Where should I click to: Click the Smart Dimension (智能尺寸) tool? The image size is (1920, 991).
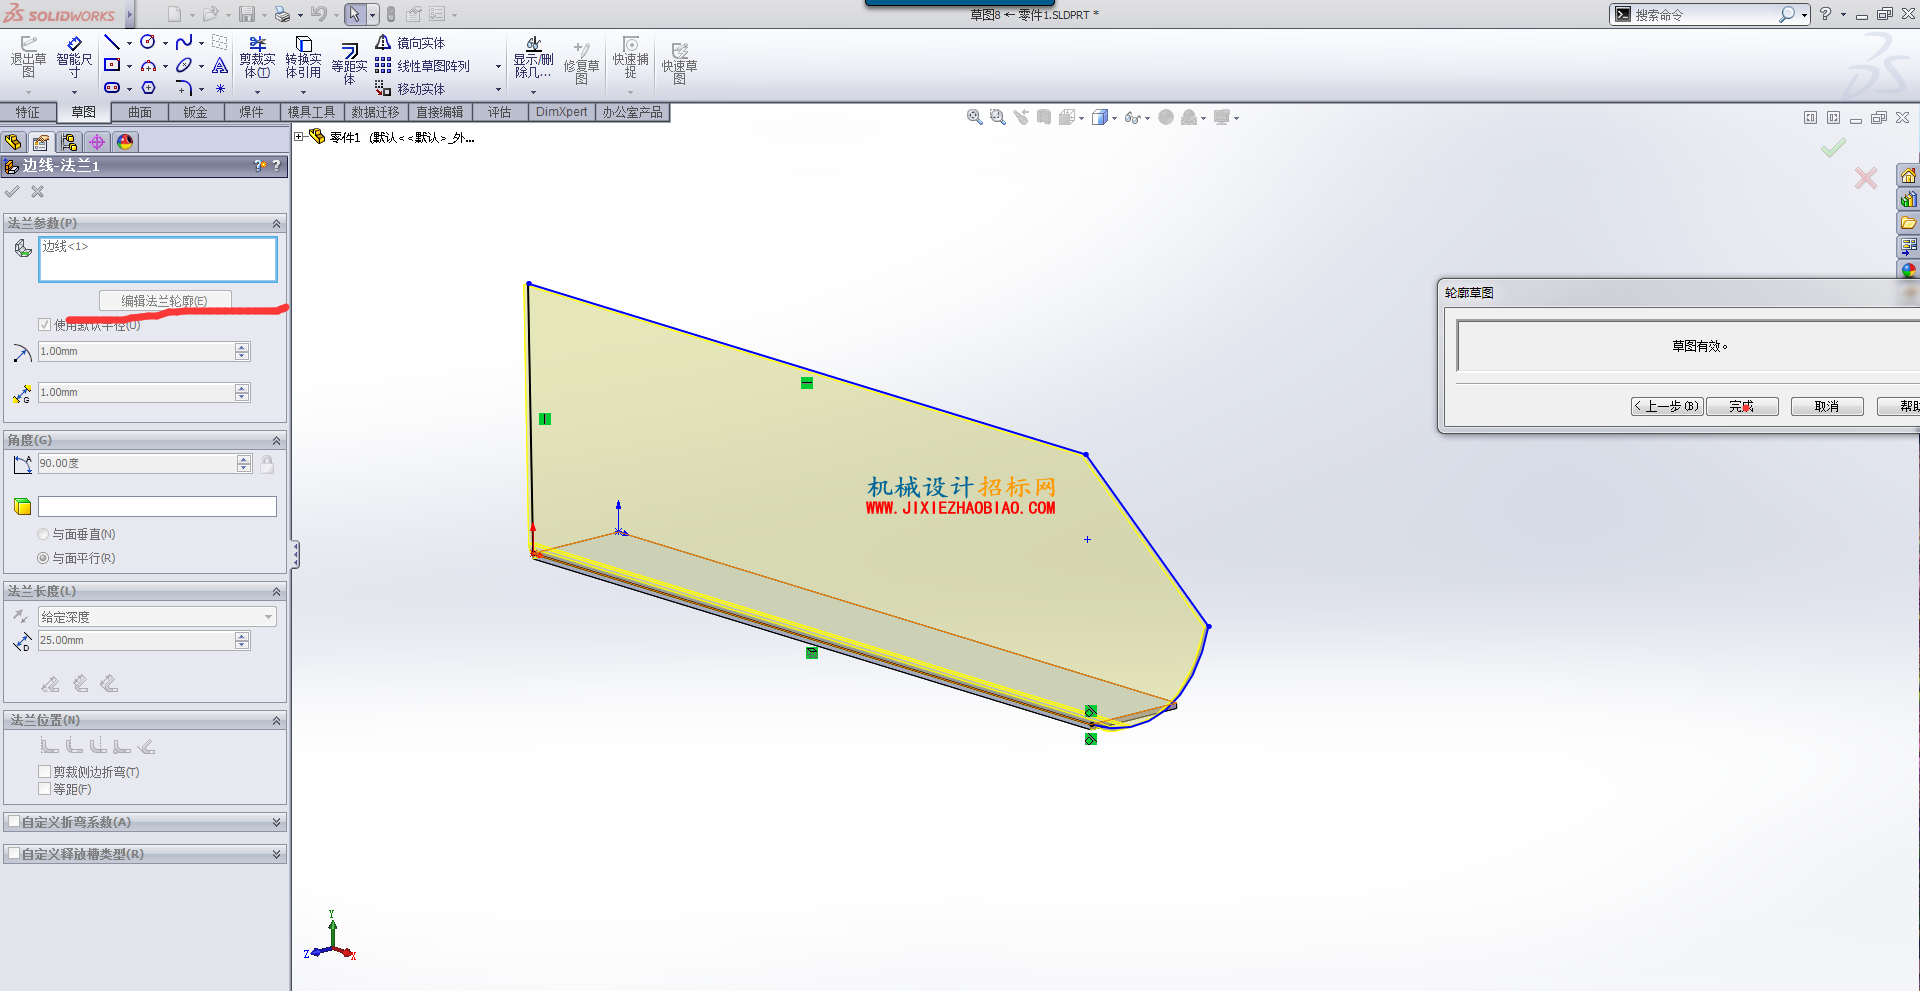click(x=74, y=58)
